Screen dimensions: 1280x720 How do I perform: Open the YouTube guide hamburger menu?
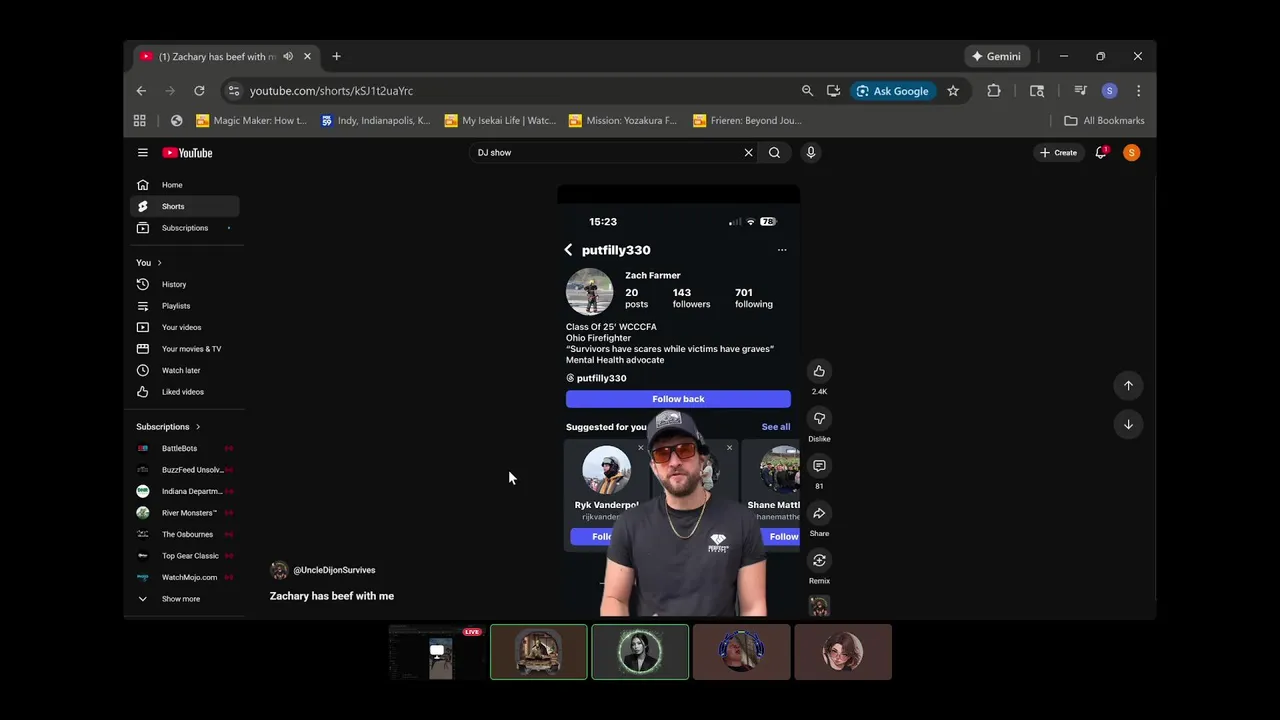(143, 153)
